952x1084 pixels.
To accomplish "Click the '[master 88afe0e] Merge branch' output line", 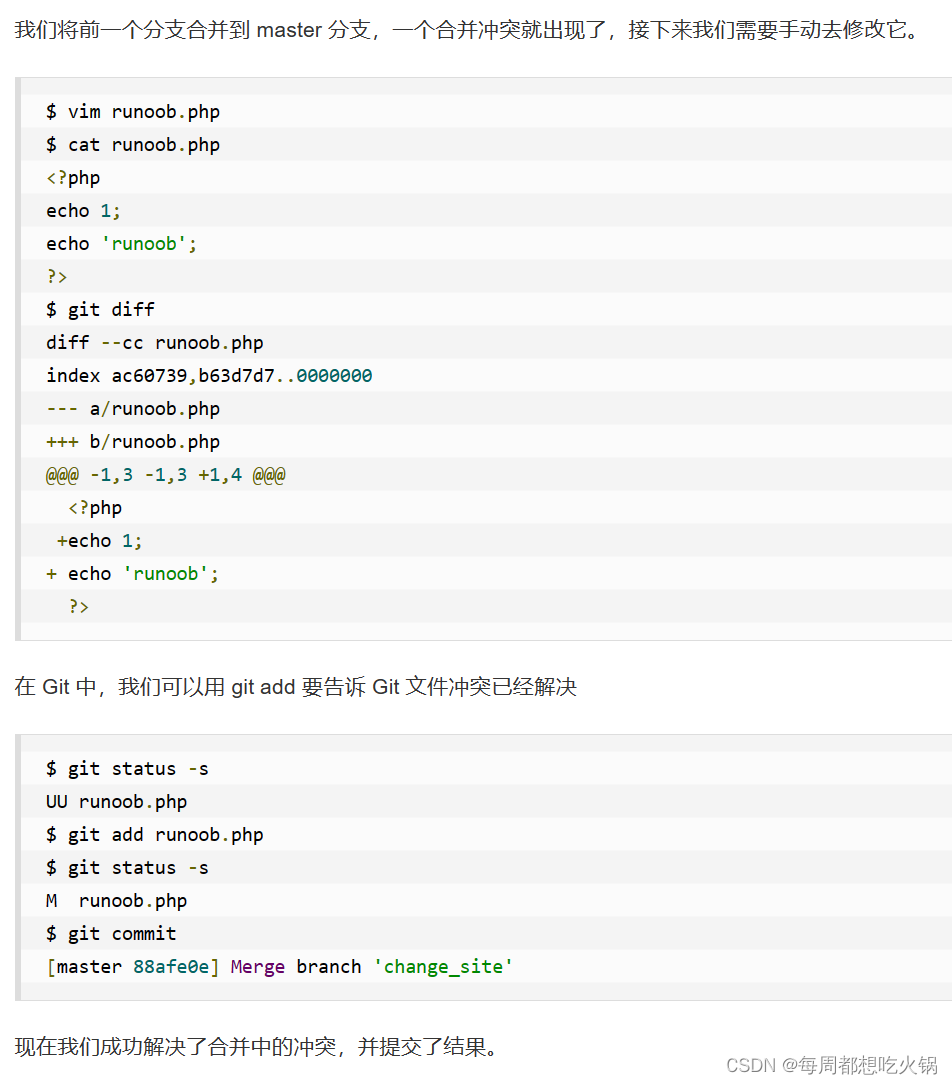I will pyautogui.click(x=279, y=966).
